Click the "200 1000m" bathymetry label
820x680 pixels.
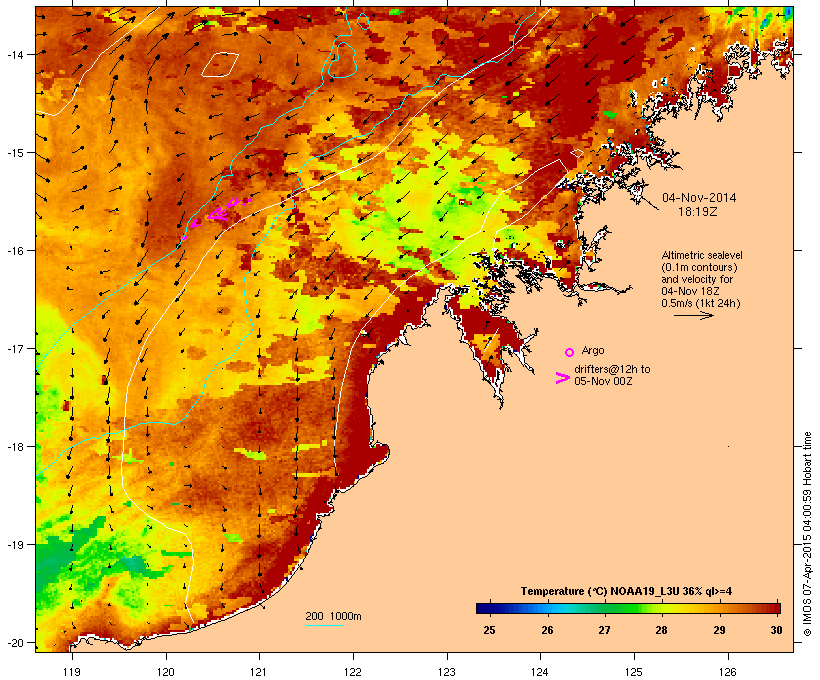[x=333, y=616]
